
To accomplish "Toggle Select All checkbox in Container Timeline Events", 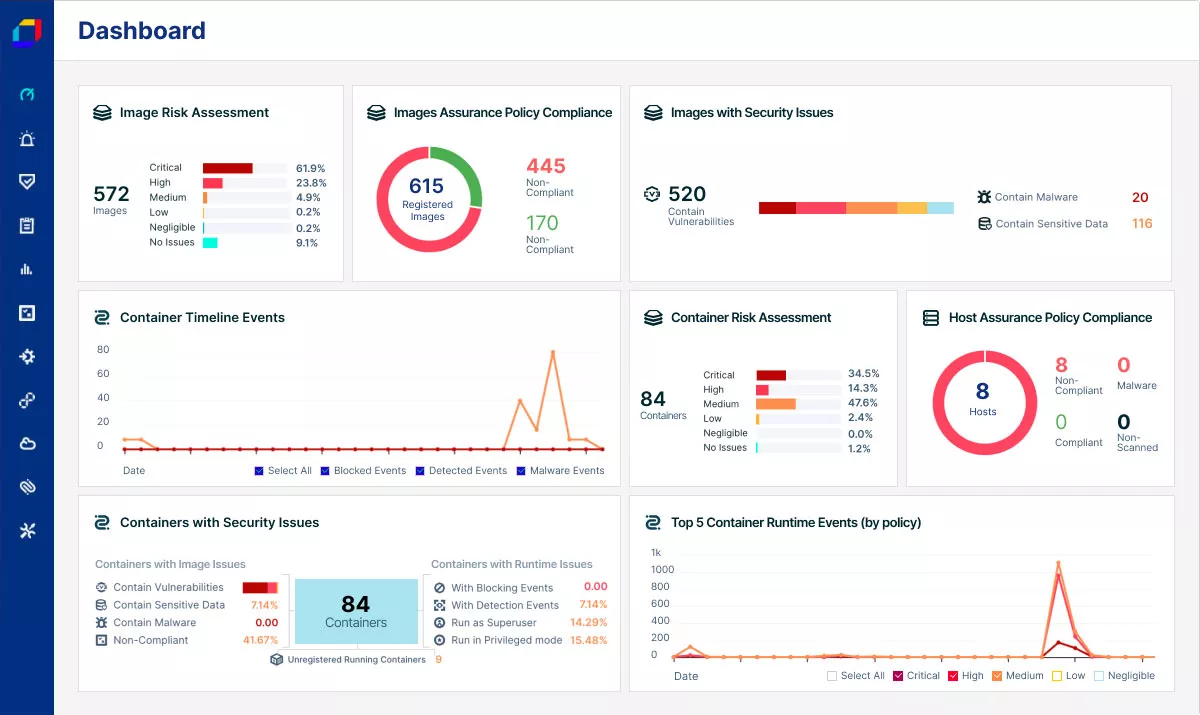I will [260, 471].
